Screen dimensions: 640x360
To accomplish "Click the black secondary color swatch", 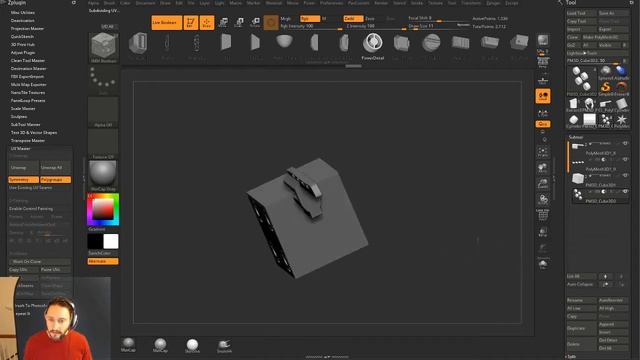I will (x=95, y=241).
